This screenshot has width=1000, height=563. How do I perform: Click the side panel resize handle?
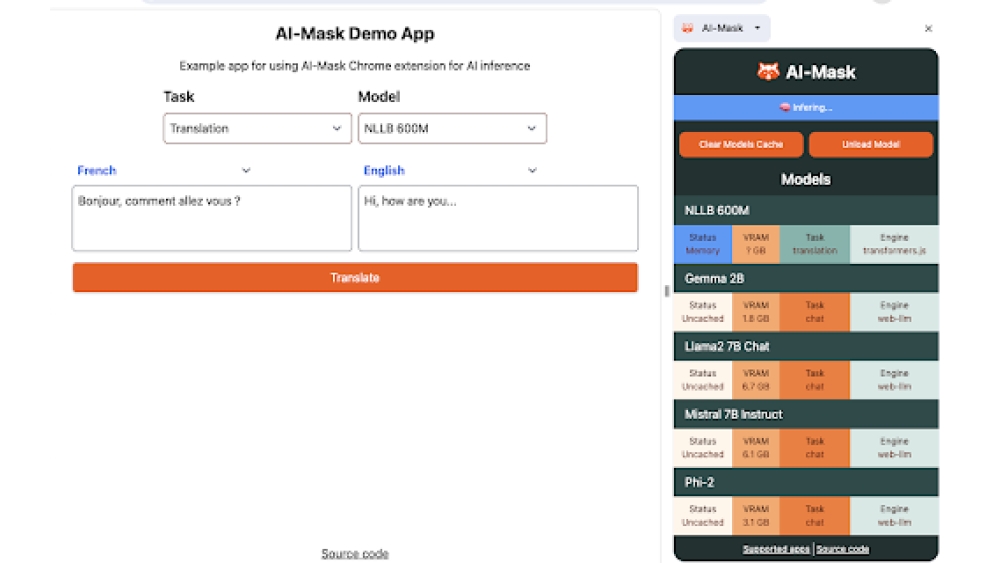point(666,291)
